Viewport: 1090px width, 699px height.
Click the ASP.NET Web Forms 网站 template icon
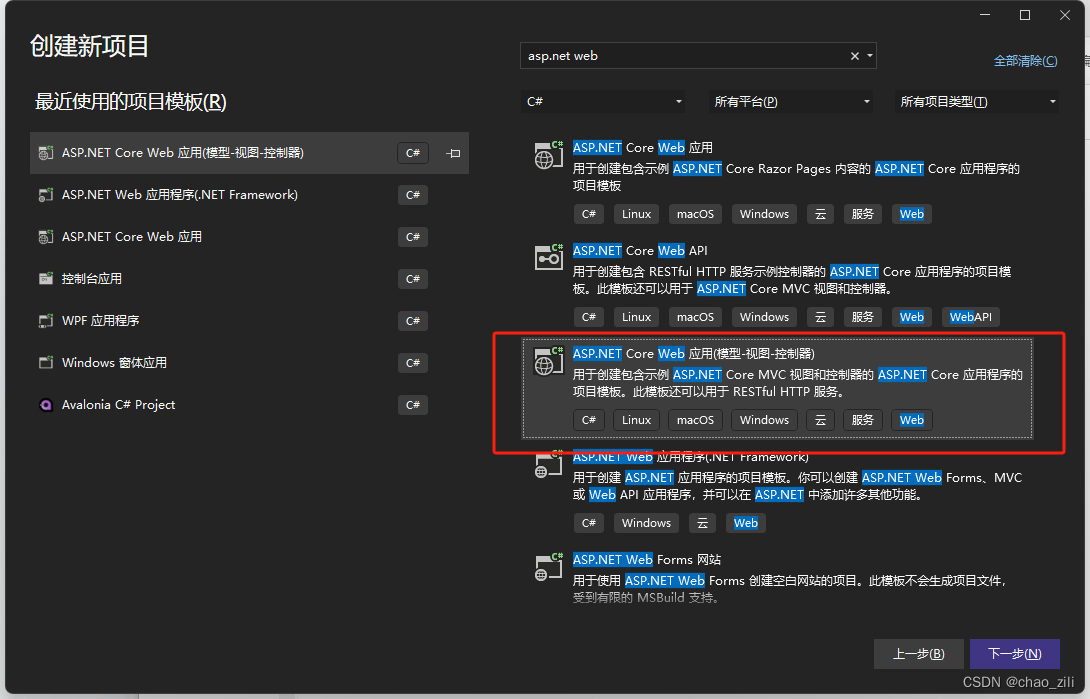pyautogui.click(x=548, y=567)
